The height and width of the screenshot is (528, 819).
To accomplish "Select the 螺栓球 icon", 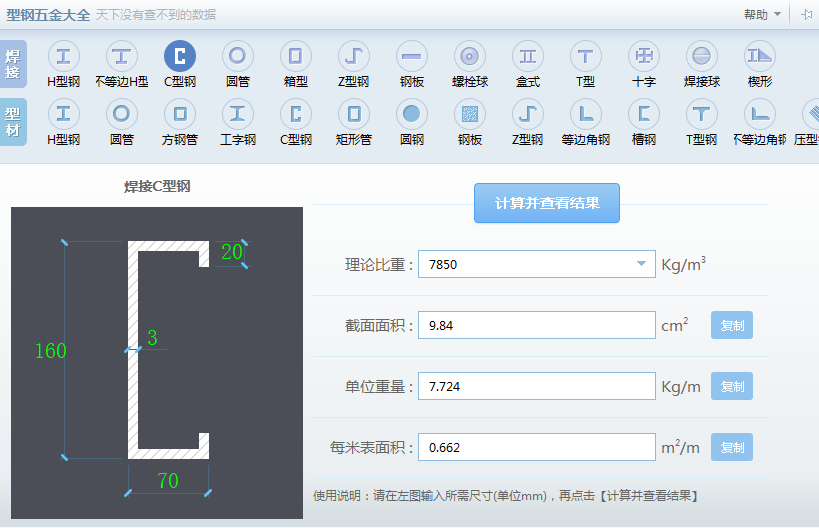I will tap(470, 56).
